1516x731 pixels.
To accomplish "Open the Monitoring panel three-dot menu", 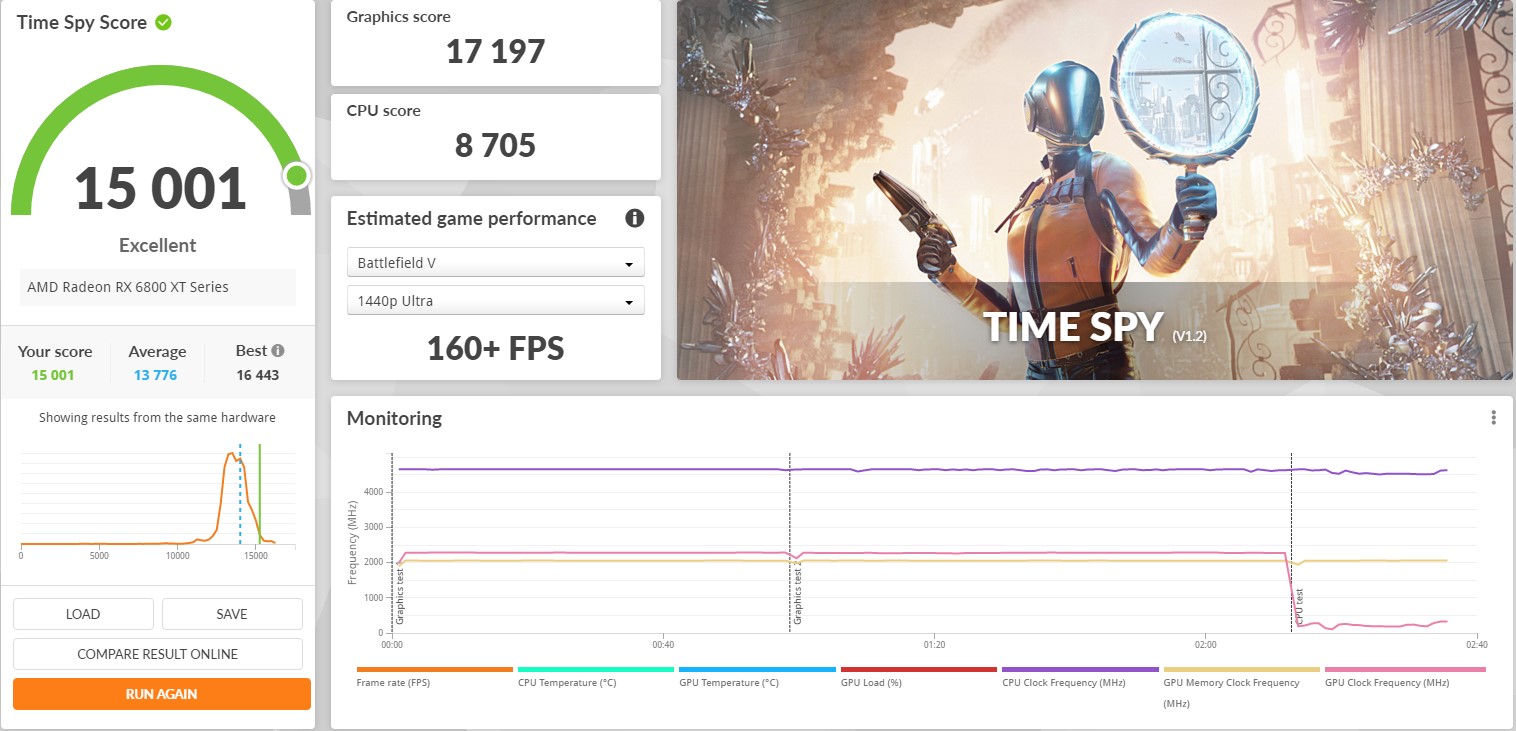I will coord(1494,417).
